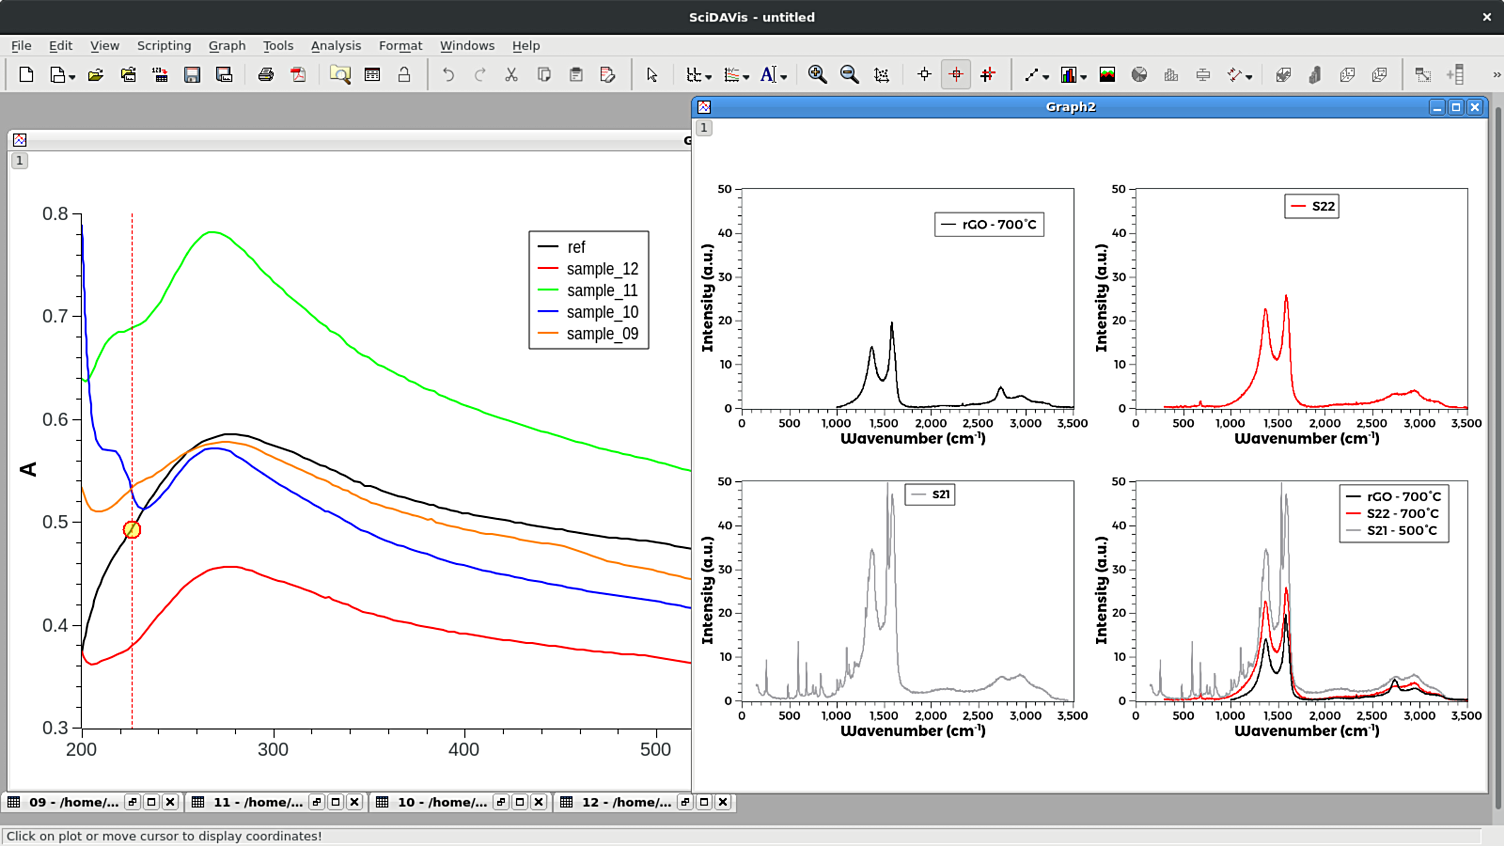Restore the '09 - /home/...' table window
Screen dimensions: 1504x846
[x=132, y=802]
